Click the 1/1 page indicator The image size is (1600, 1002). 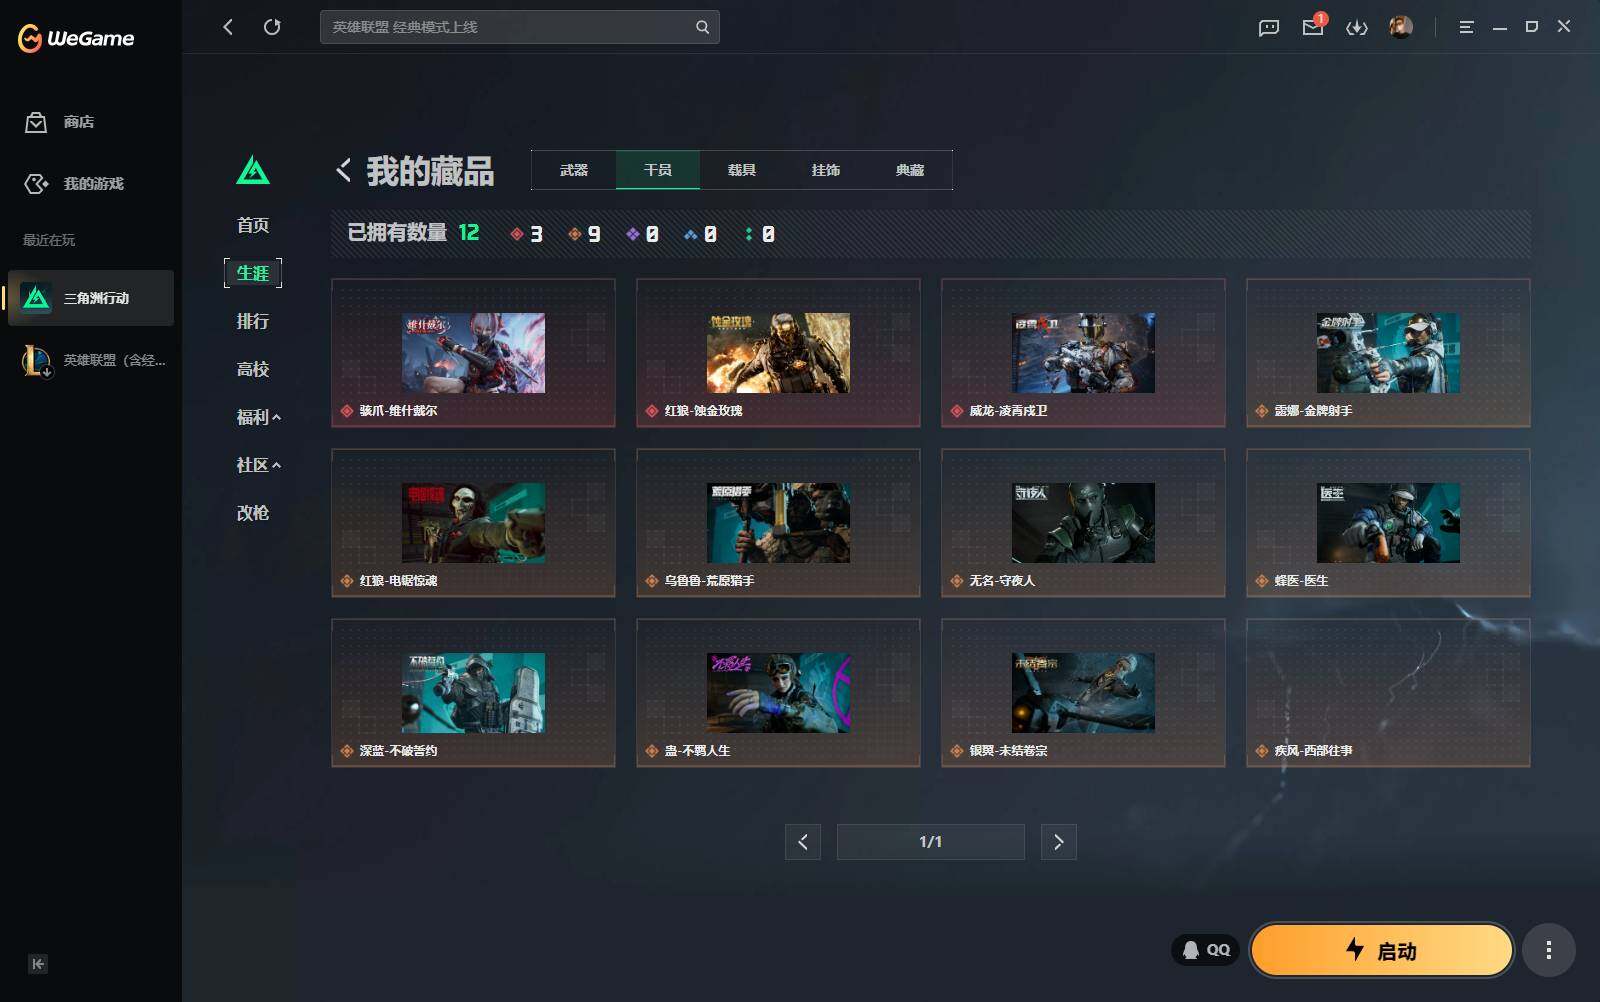(x=931, y=842)
